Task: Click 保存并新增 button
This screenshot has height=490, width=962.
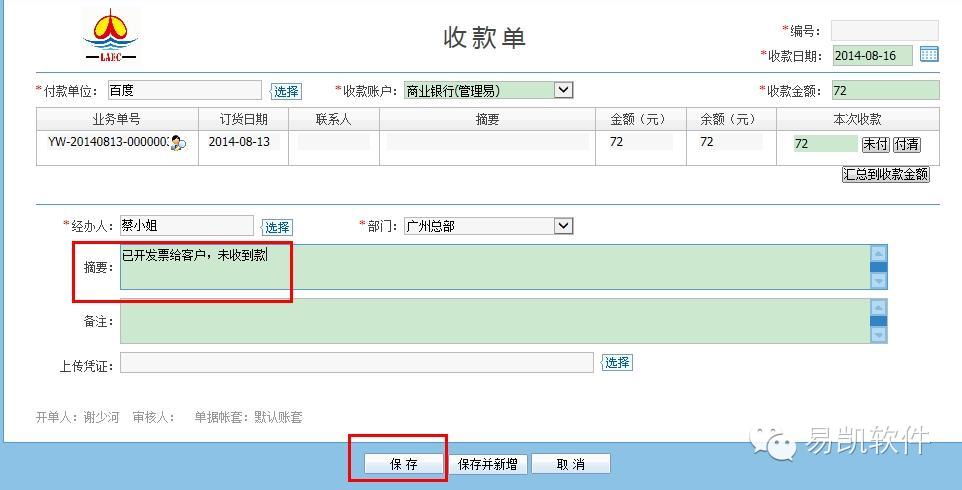Action: (488, 464)
